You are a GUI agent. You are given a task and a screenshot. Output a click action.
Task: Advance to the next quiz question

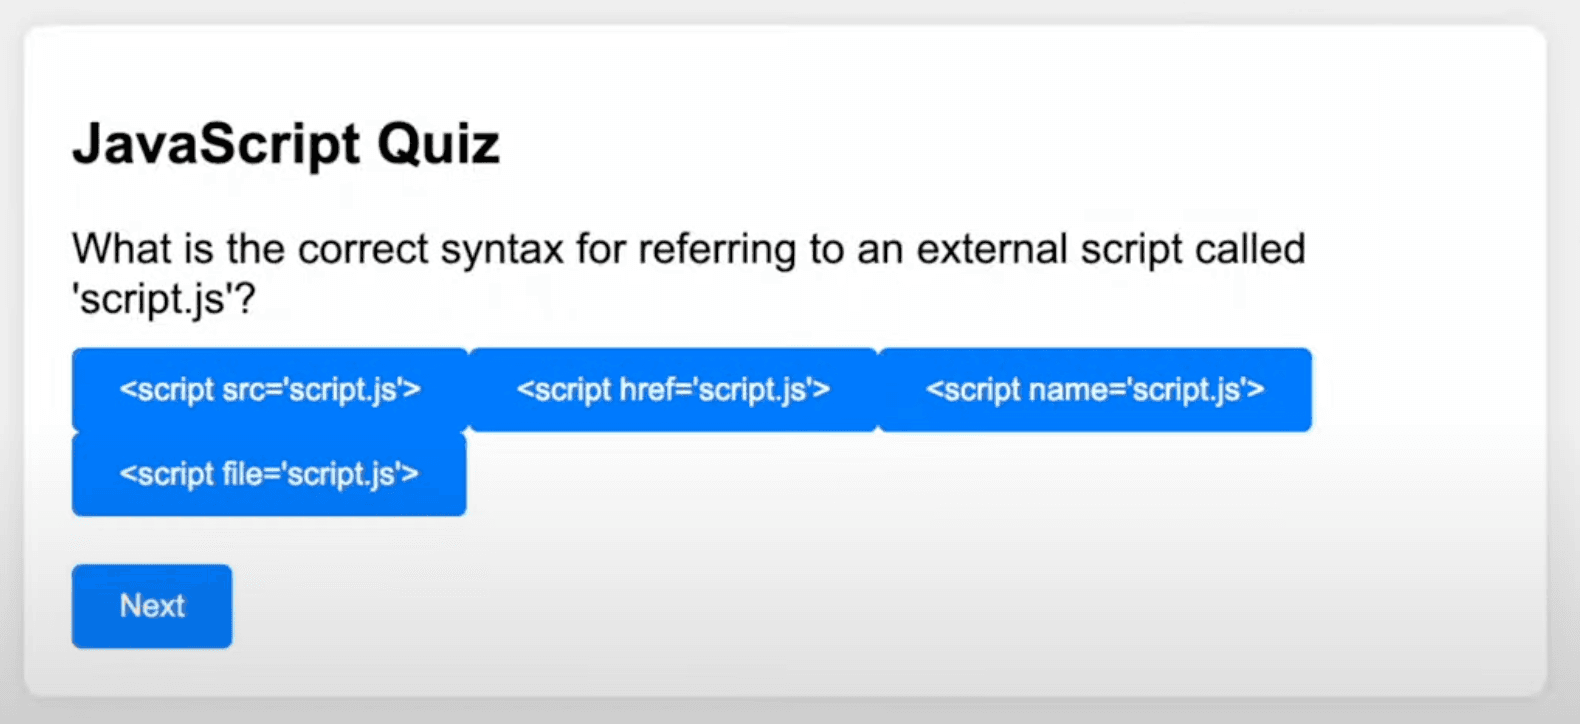tap(152, 606)
